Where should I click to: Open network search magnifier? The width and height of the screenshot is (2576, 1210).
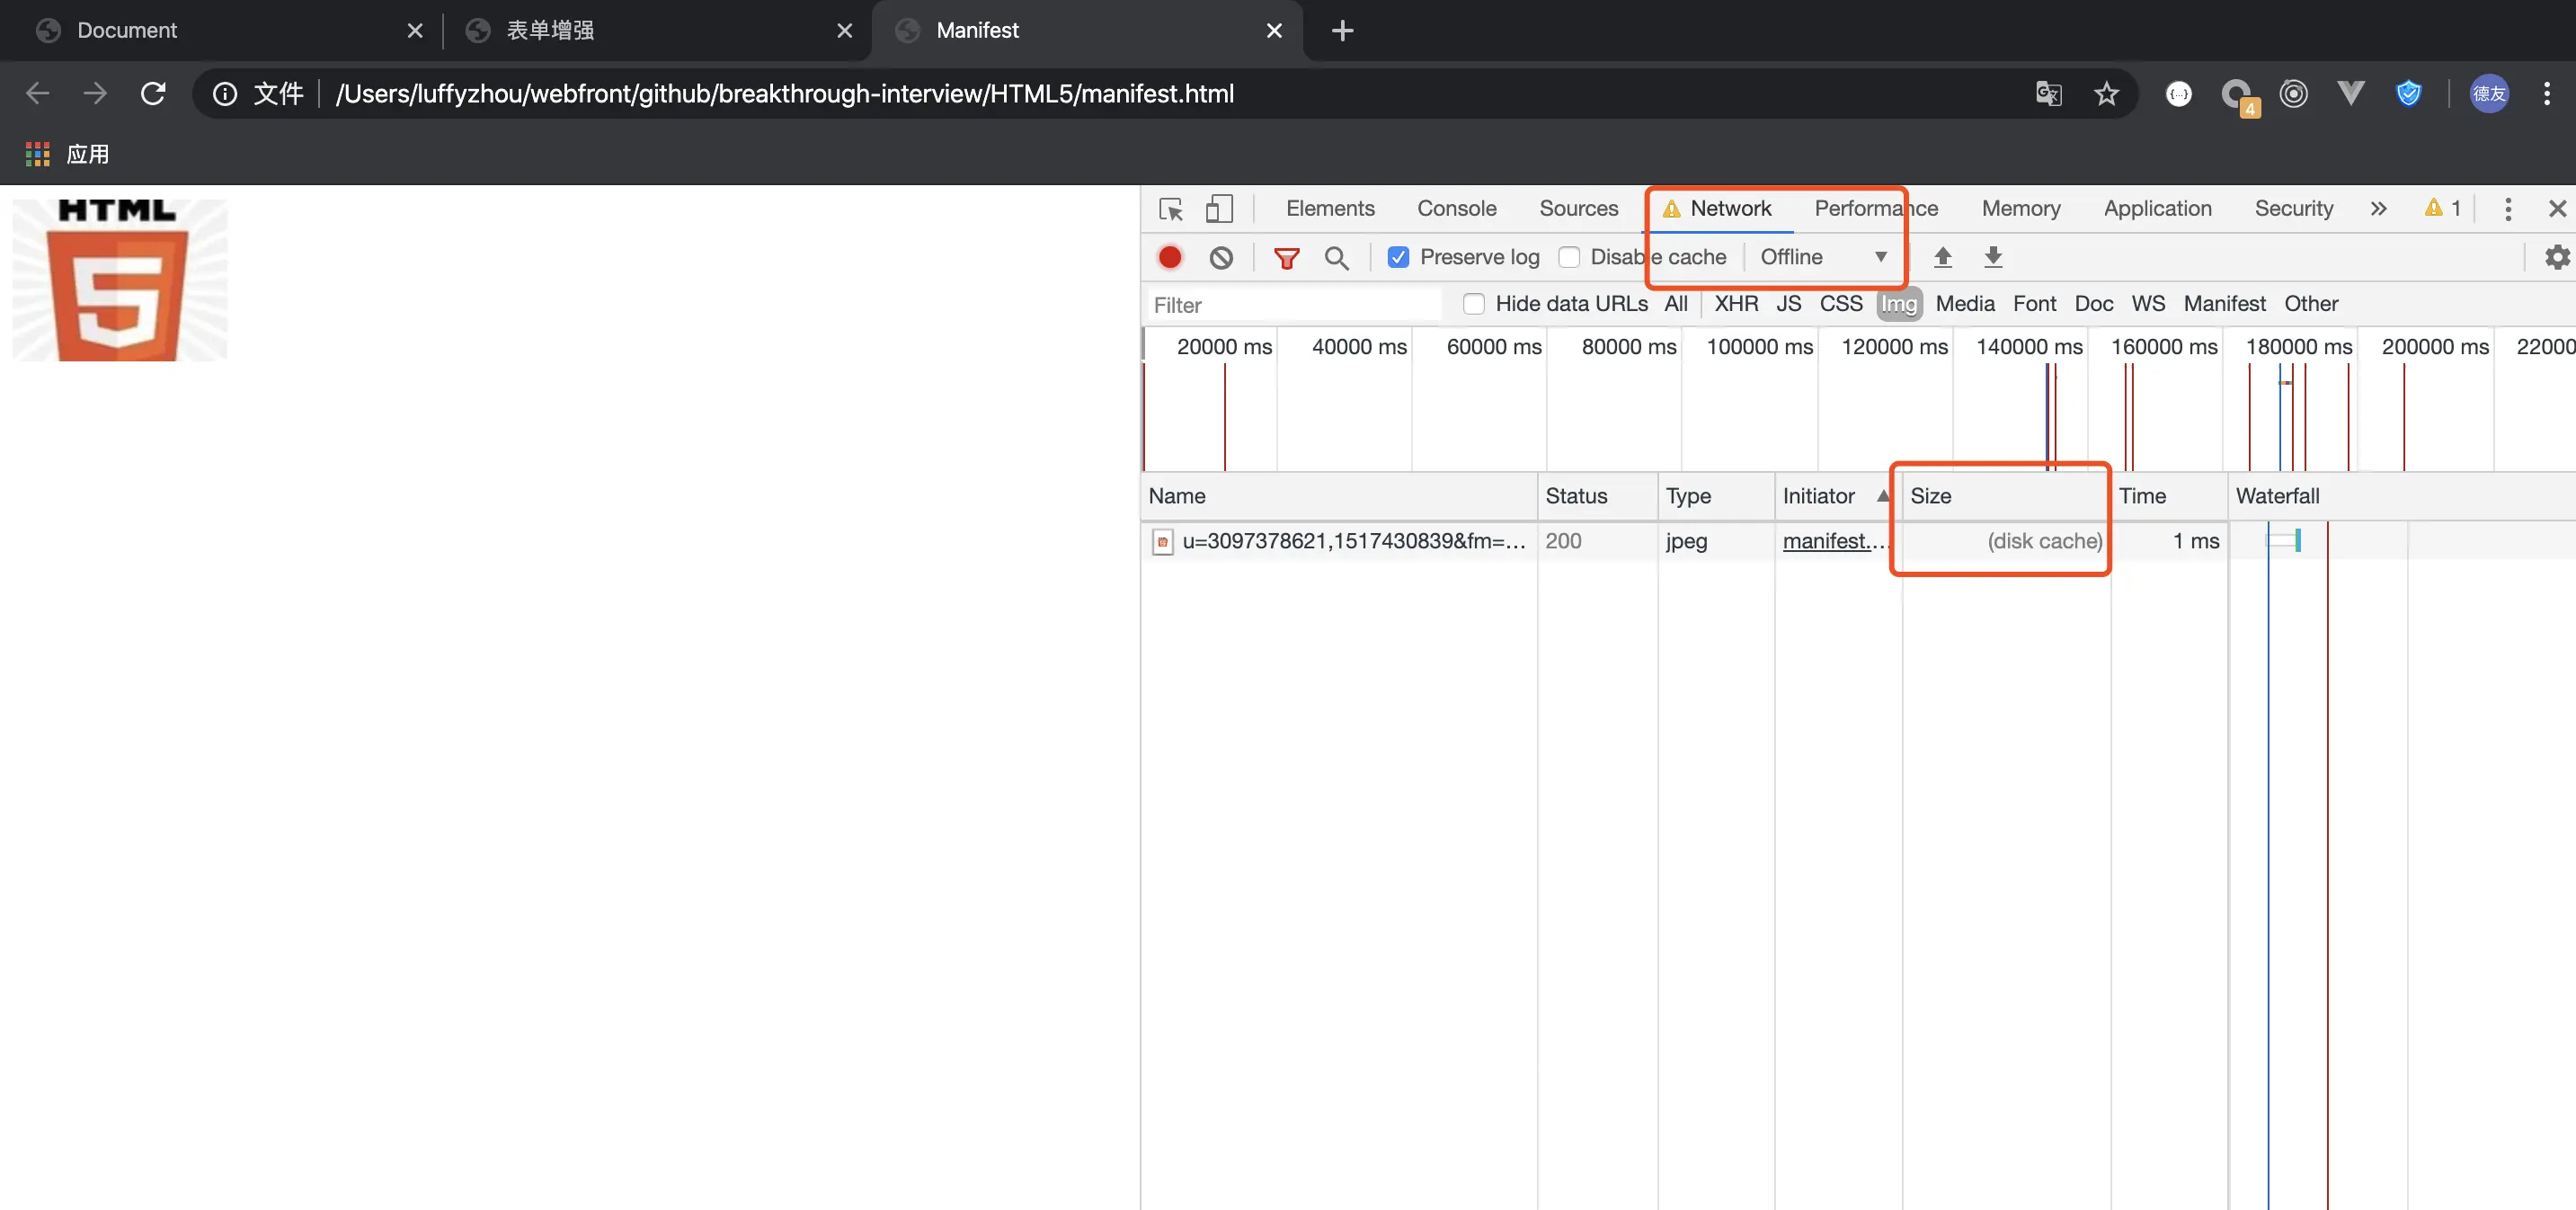coord(1336,258)
